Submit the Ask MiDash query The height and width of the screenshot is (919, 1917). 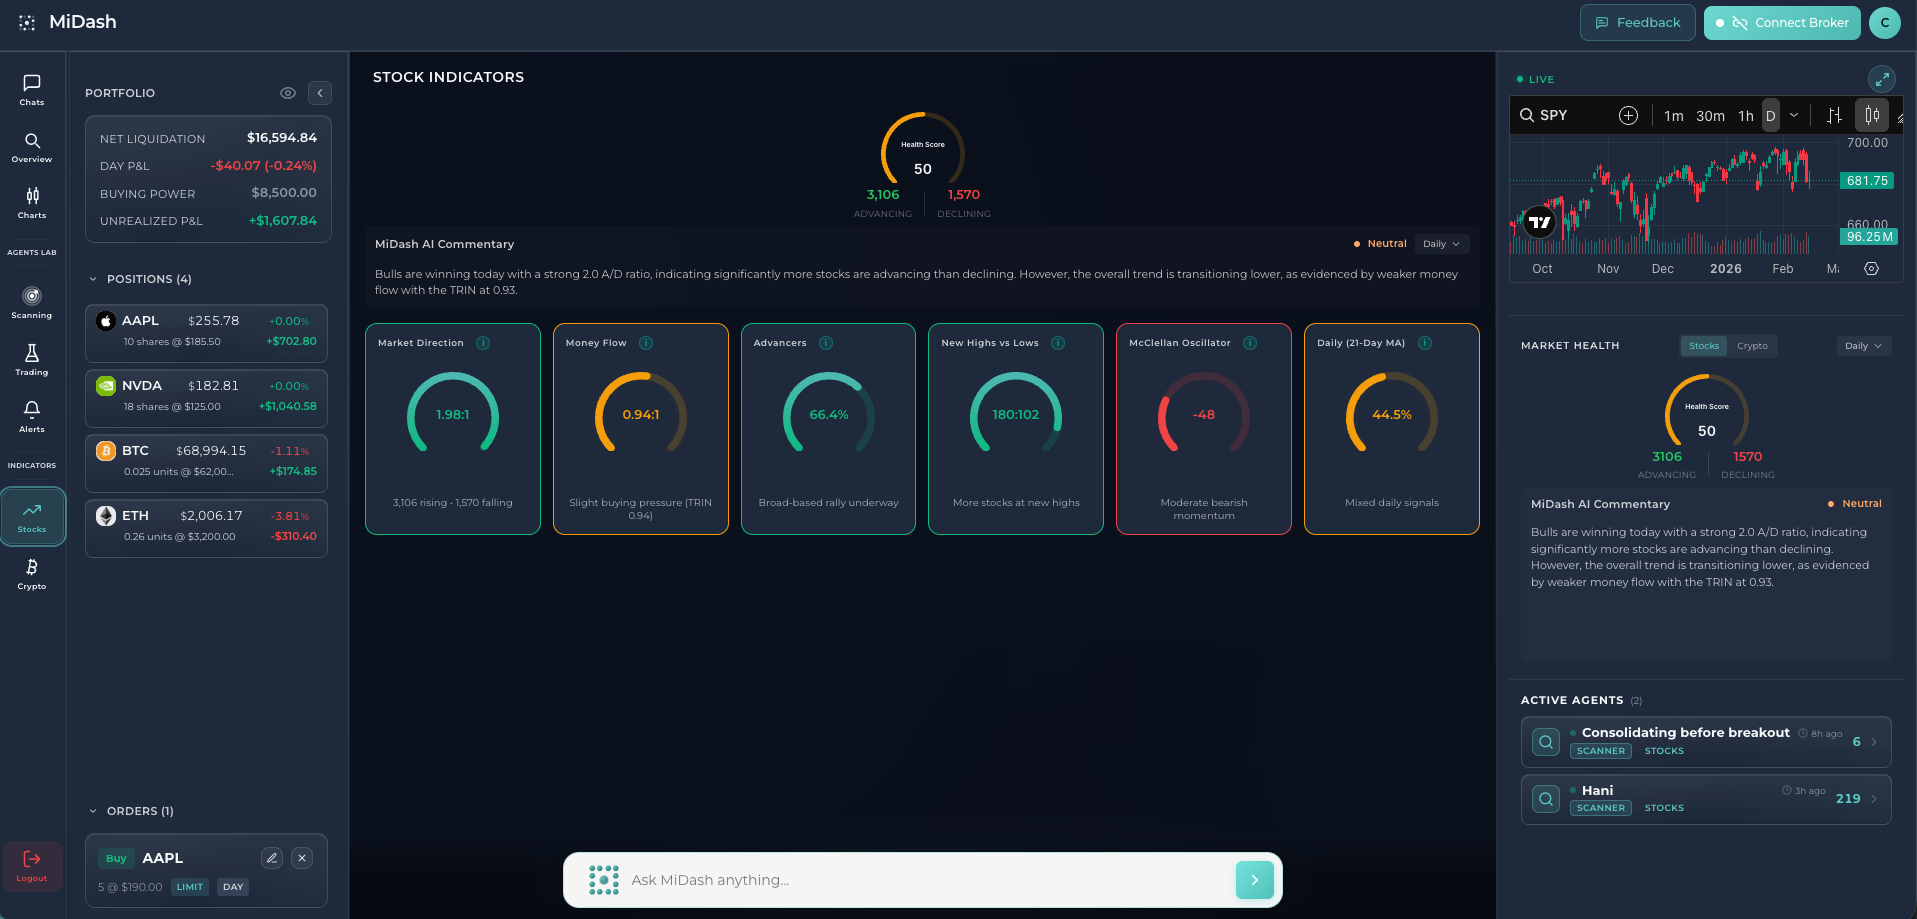[1255, 880]
